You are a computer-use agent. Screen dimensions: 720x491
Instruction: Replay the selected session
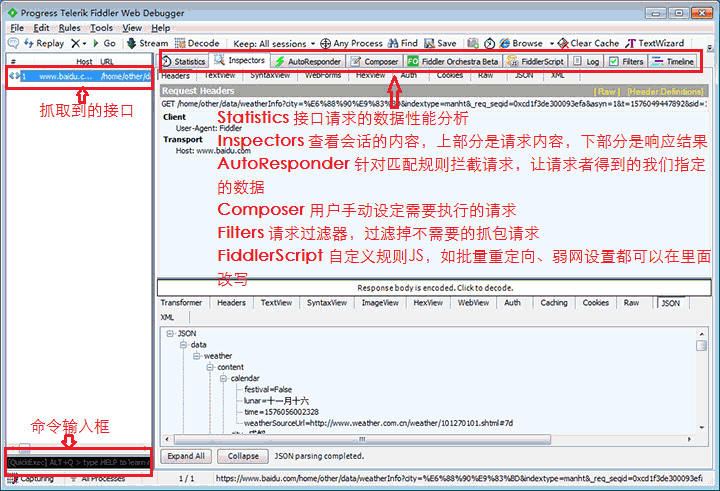pos(44,43)
